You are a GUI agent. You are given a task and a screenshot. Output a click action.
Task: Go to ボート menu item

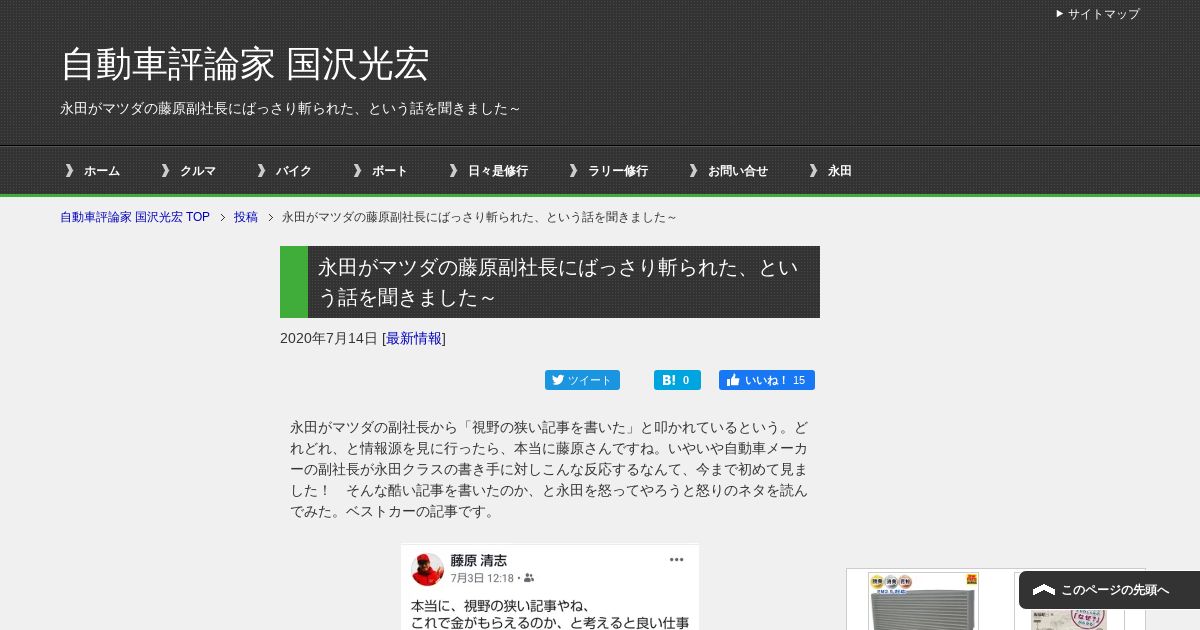click(390, 171)
